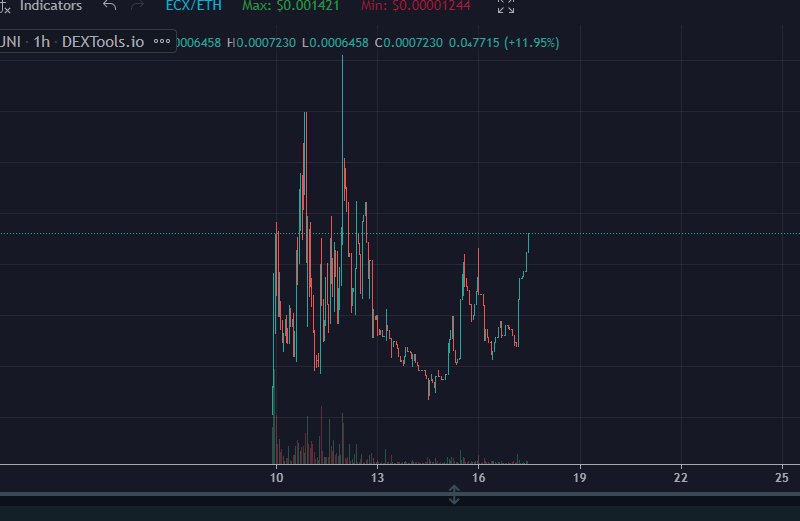
Task: Click the pane resize handle below chart
Action: point(454,494)
